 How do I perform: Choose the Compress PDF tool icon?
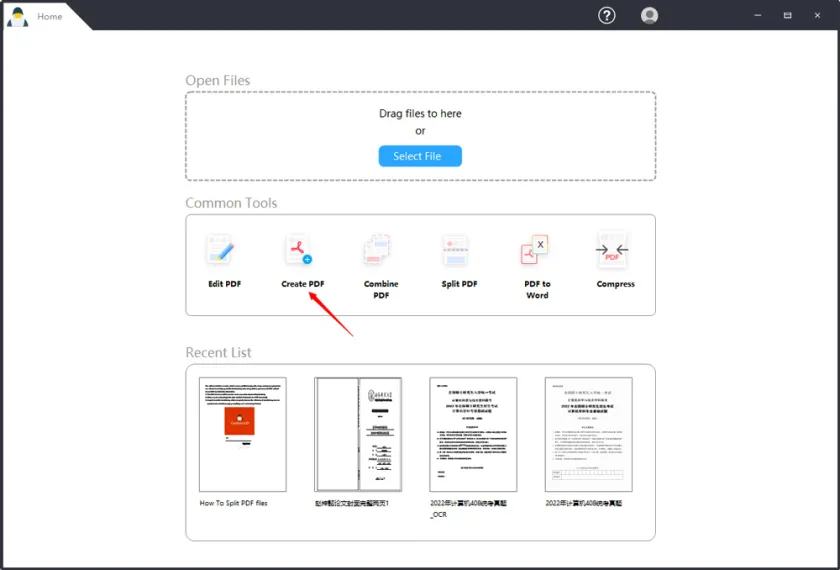[612, 250]
